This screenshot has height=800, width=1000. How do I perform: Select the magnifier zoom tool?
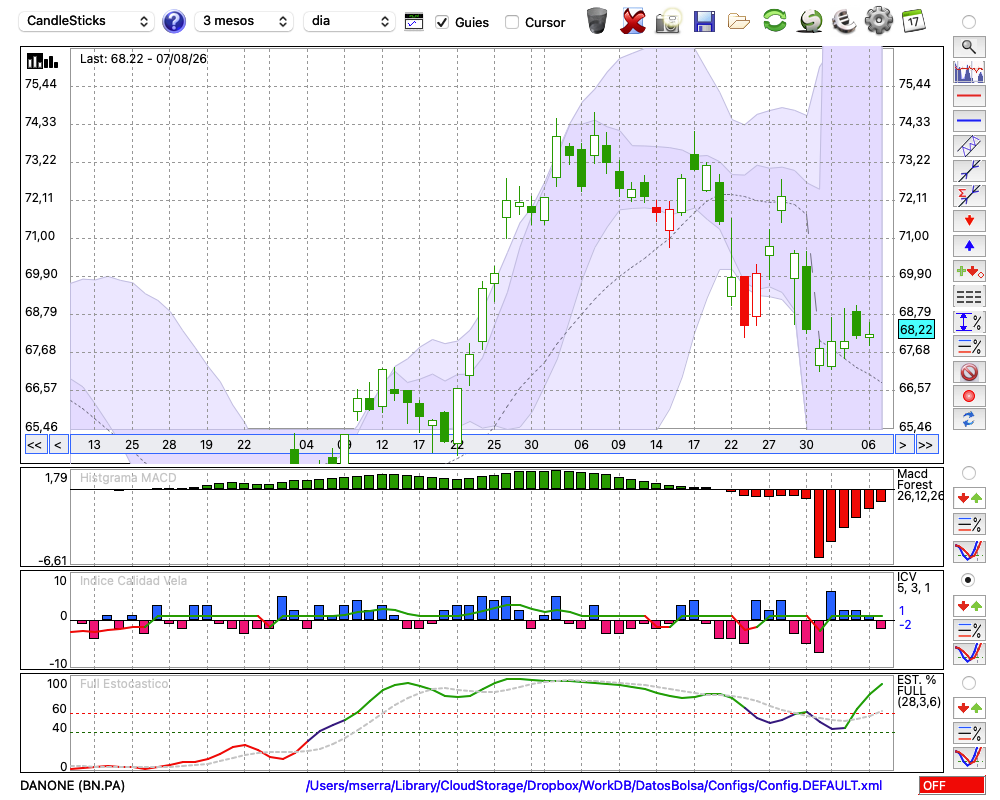point(969,47)
